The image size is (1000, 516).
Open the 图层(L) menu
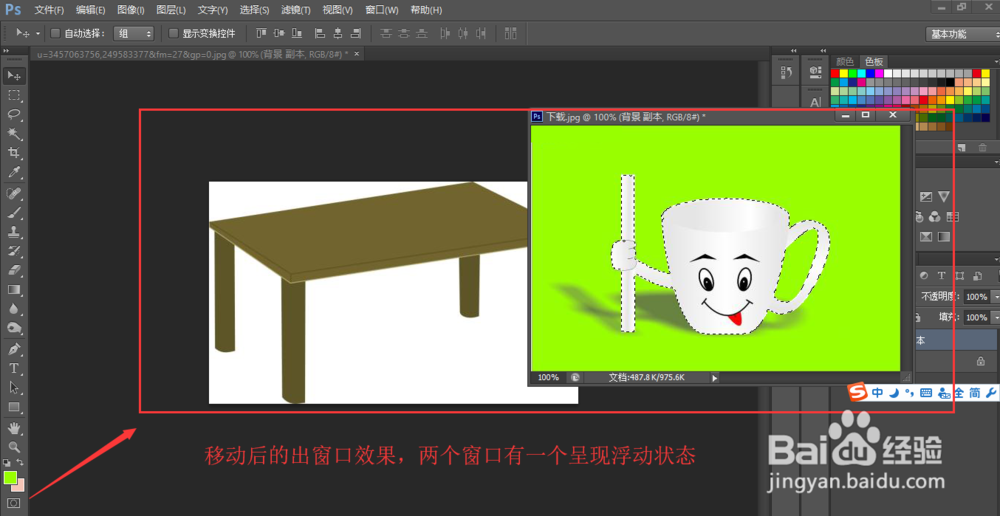tap(171, 10)
